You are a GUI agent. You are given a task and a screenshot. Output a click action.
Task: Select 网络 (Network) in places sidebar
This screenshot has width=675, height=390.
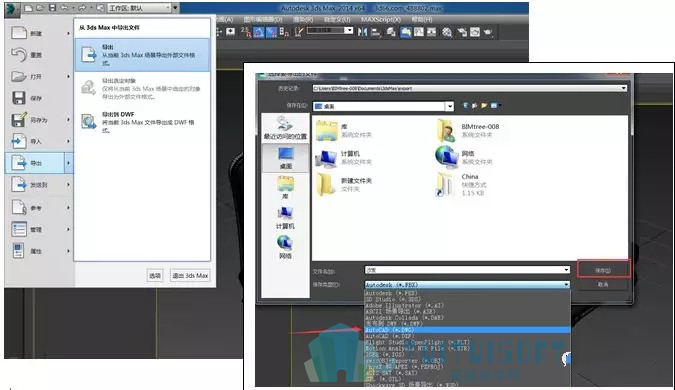(285, 248)
